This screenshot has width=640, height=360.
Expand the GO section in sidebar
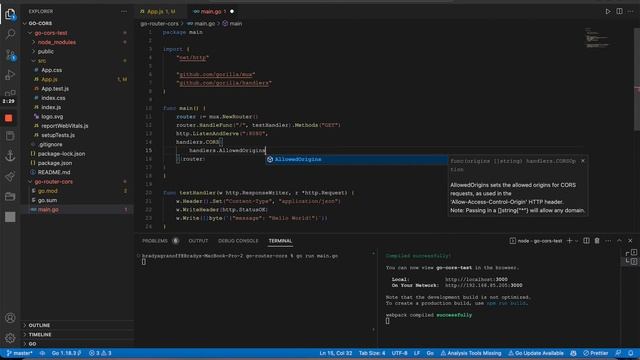78,344
